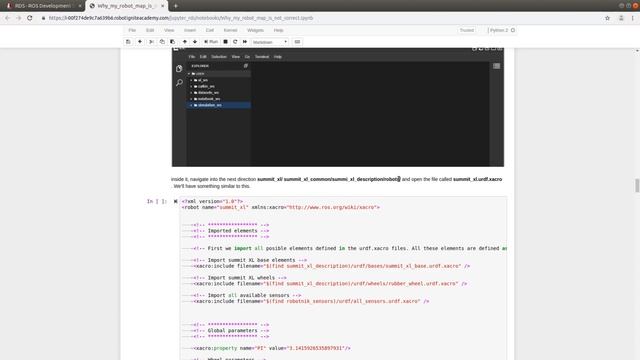Cut the selected cell with the scissors icon
Viewport: 640px width, 360px height.
(151, 42)
